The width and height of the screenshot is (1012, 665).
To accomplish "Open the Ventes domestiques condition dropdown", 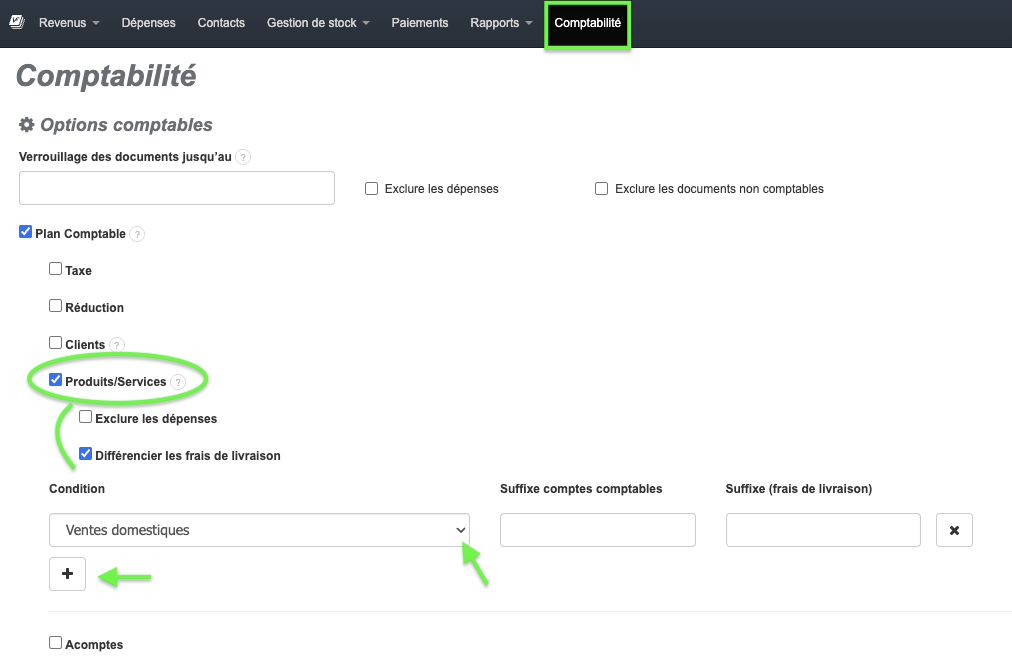I will pyautogui.click(x=259, y=530).
